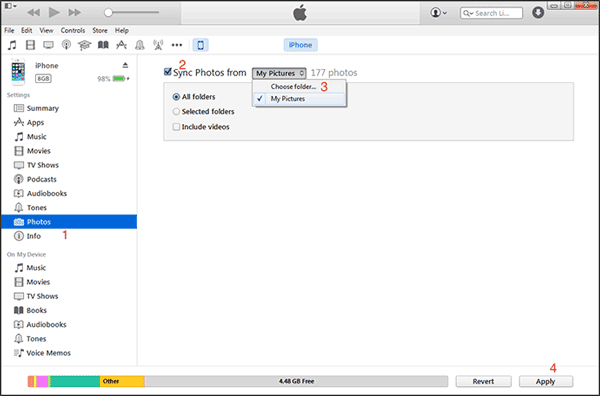Open the TV Shows monitor icon in toolbar

click(48, 45)
